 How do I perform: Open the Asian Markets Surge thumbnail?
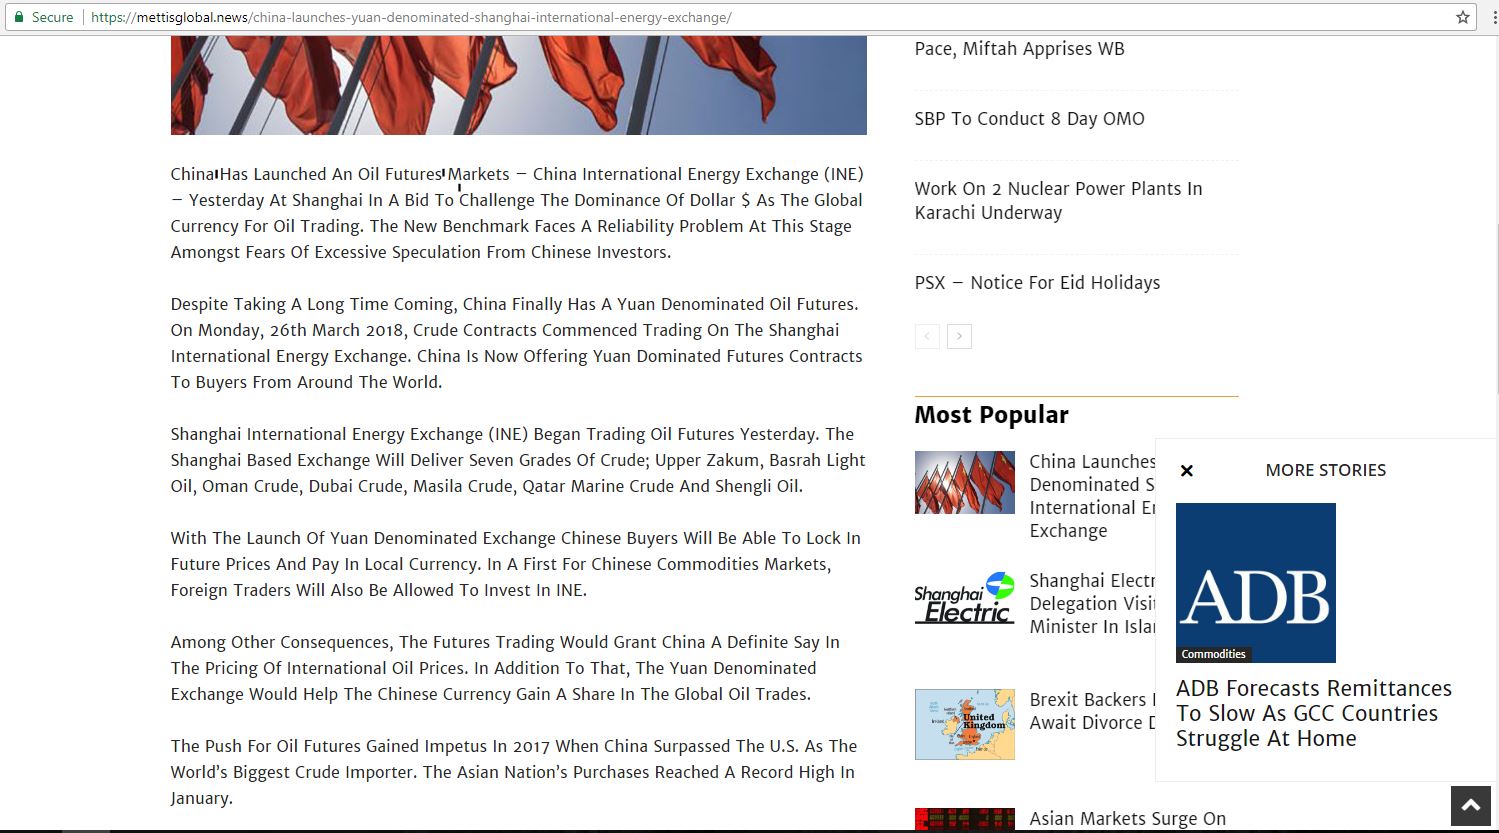pyautogui.click(x=965, y=820)
